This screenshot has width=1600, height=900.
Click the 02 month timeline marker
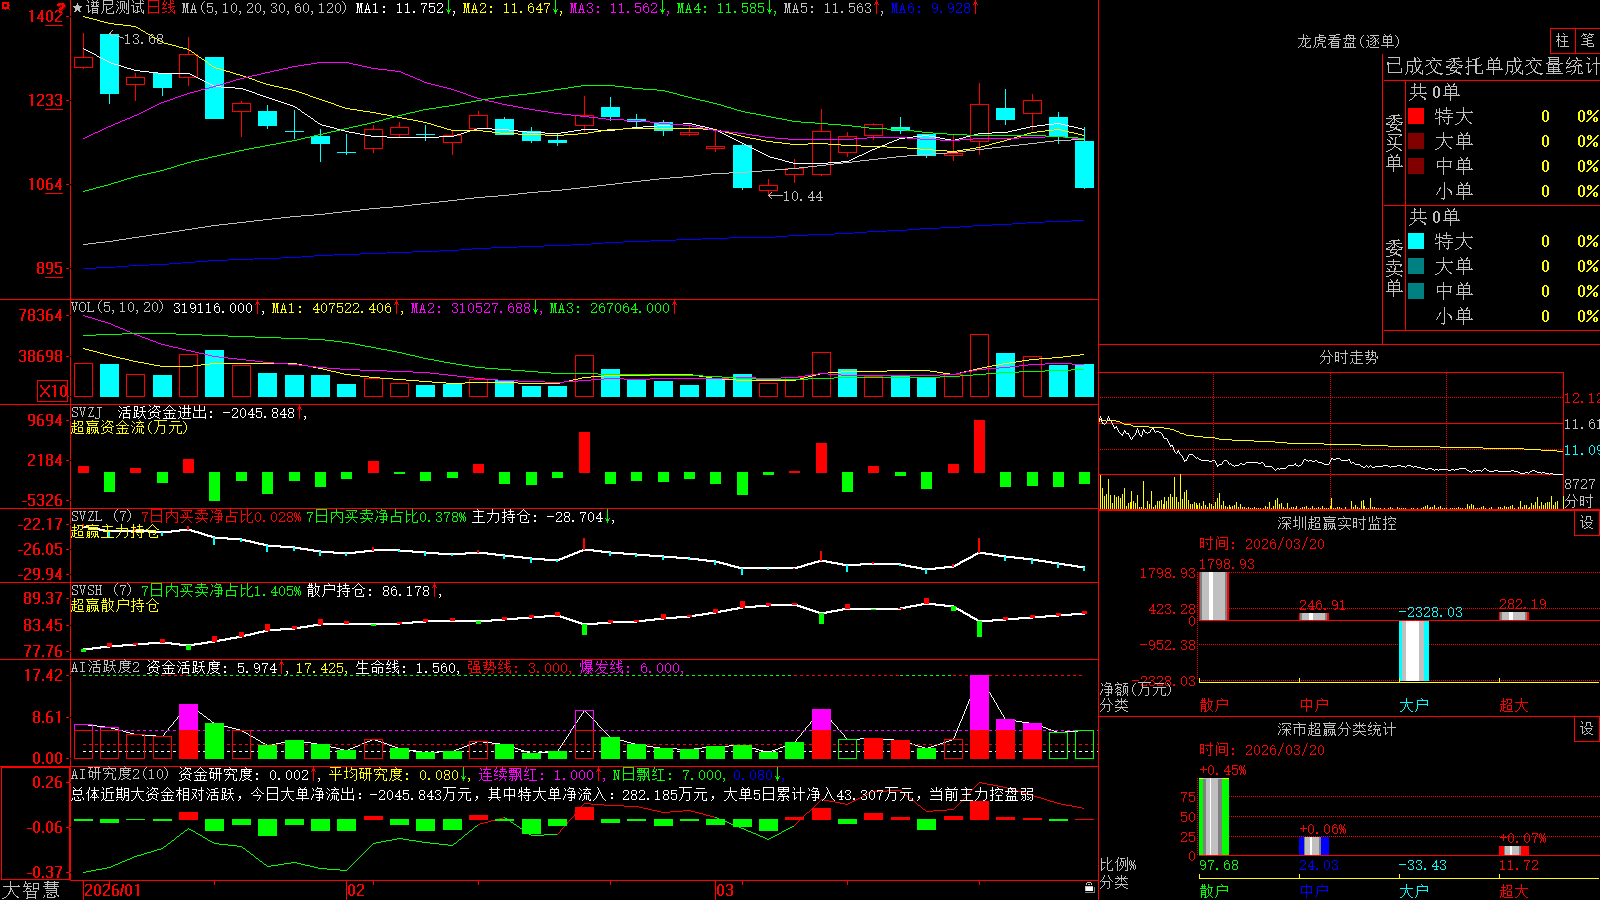point(356,890)
